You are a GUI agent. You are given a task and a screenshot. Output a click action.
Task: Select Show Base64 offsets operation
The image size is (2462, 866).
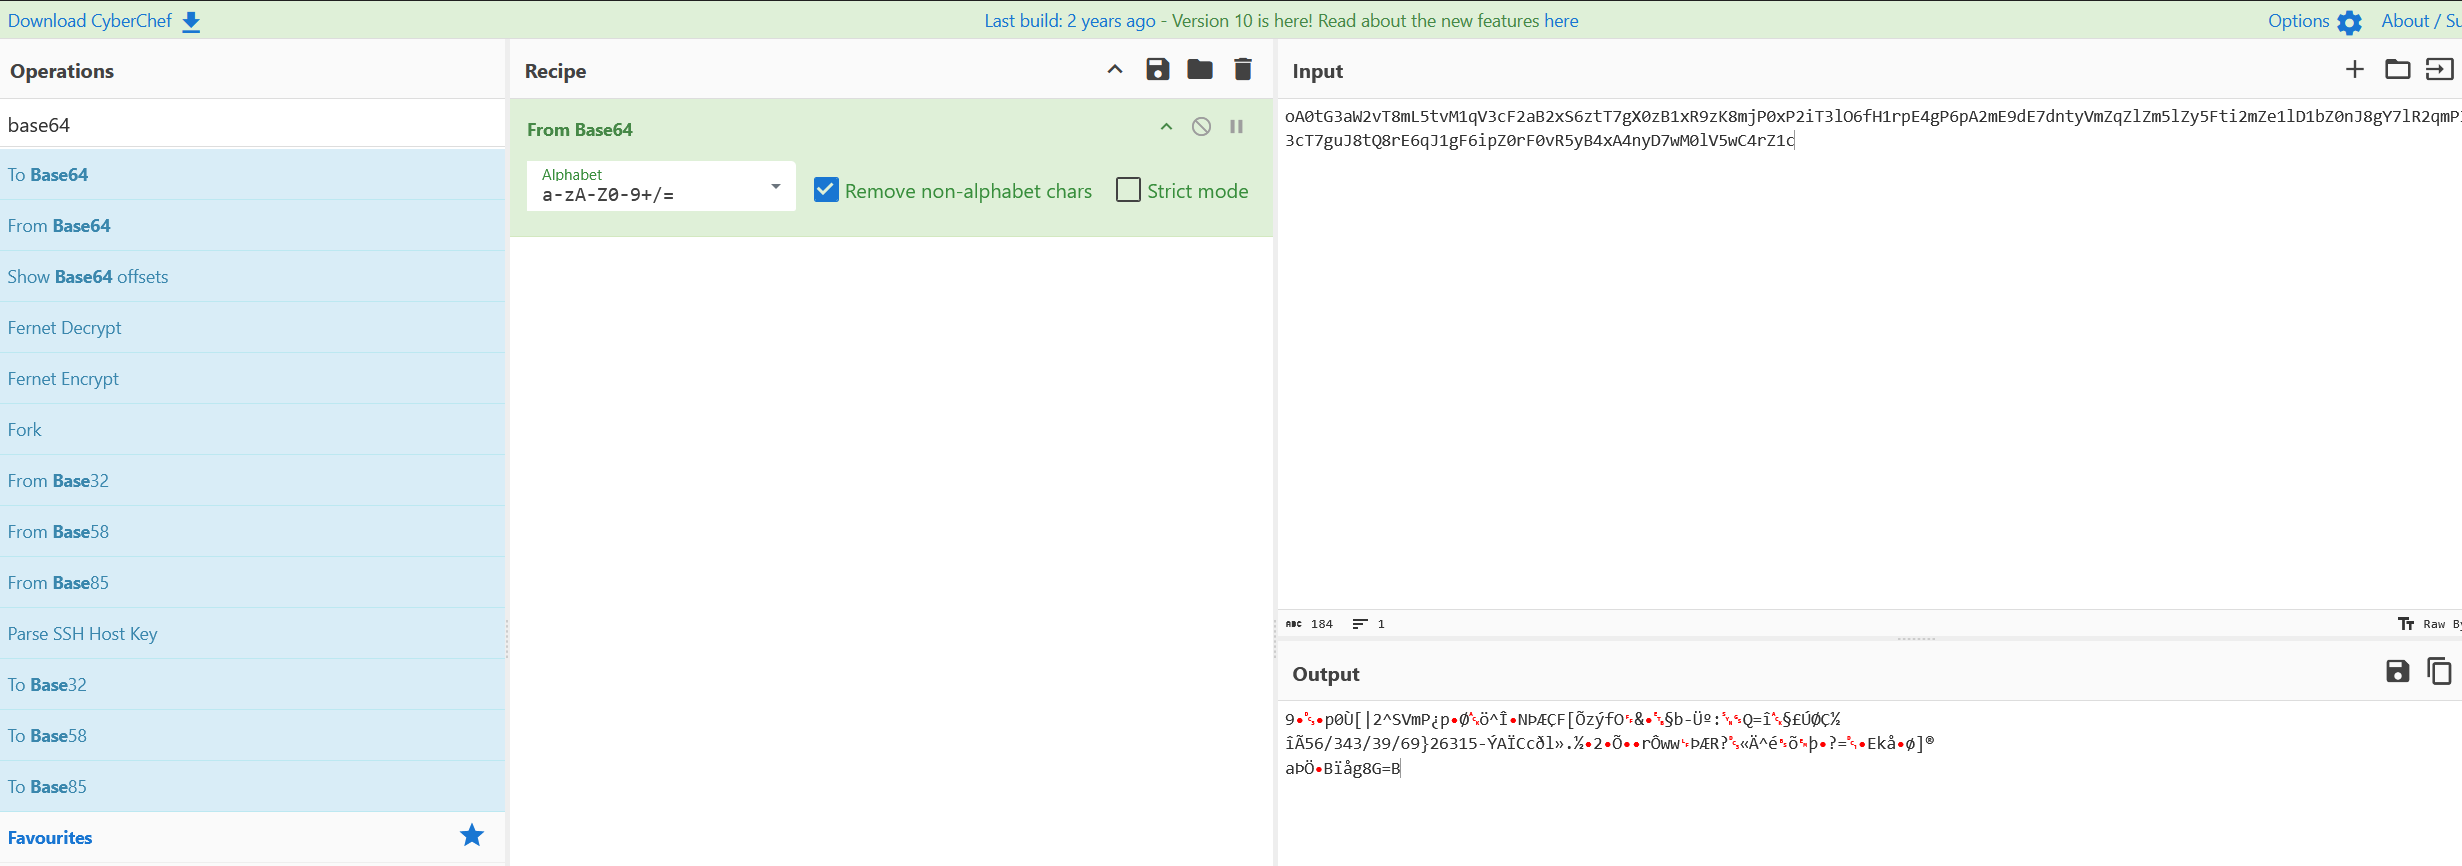(88, 277)
